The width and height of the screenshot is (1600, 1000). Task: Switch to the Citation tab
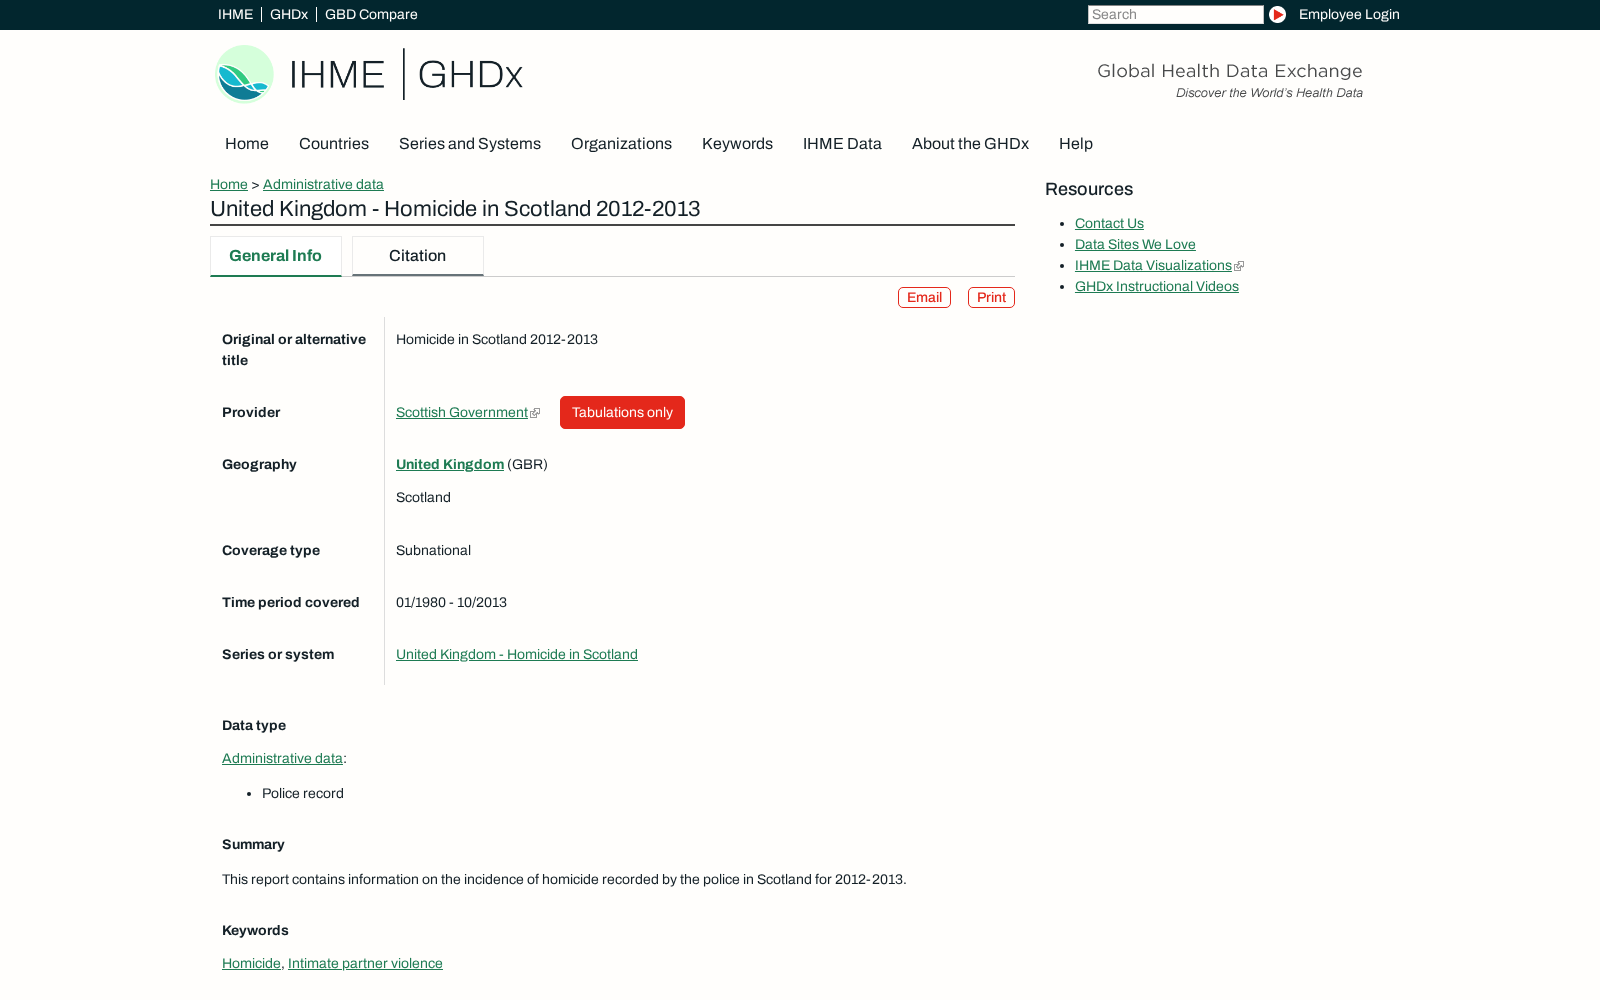(x=417, y=256)
